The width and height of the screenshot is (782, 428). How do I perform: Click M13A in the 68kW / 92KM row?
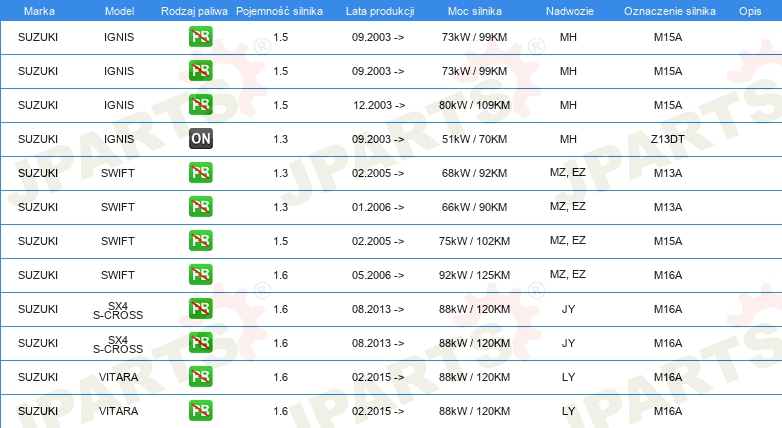tap(668, 173)
